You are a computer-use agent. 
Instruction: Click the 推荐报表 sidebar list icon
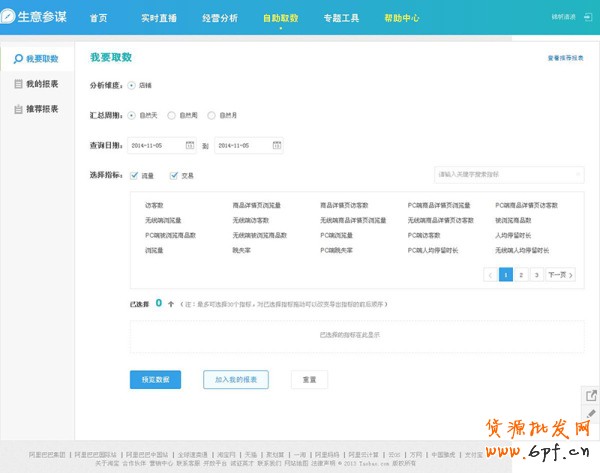pos(18,109)
